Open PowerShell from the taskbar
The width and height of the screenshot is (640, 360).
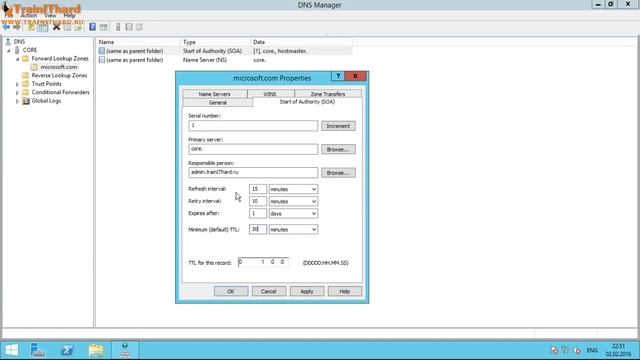coord(67,350)
